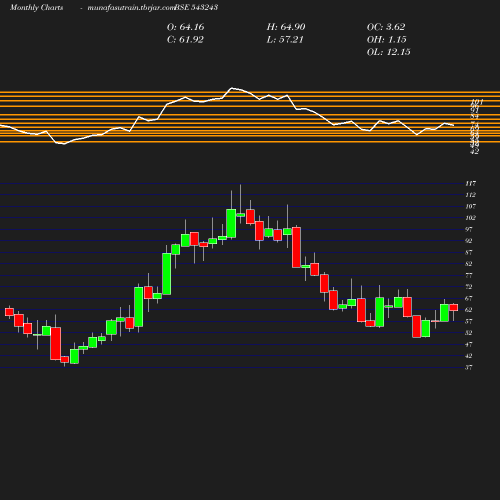The image size is (500, 500).
Task: Click the 82 price axis label
Action: pyautogui.click(x=469, y=264)
